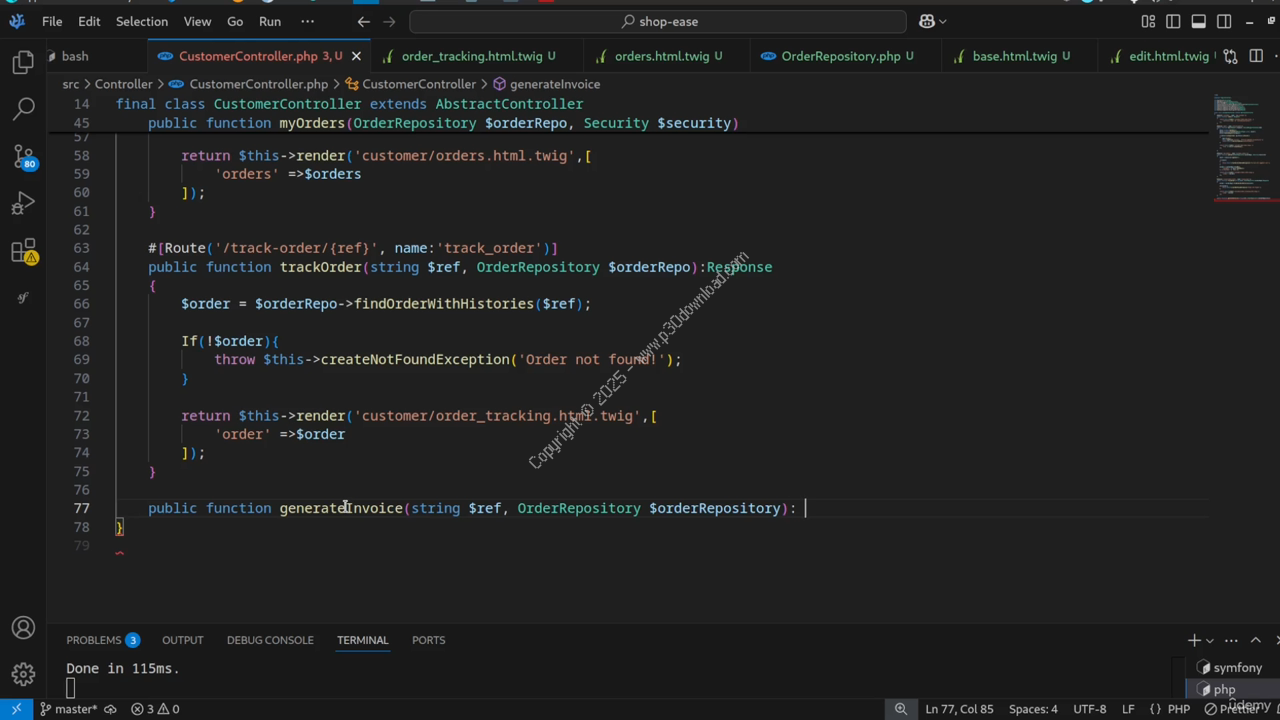Open the Extensions view with warning badge
Viewport: 1280px width, 720px height.
[x=23, y=251]
